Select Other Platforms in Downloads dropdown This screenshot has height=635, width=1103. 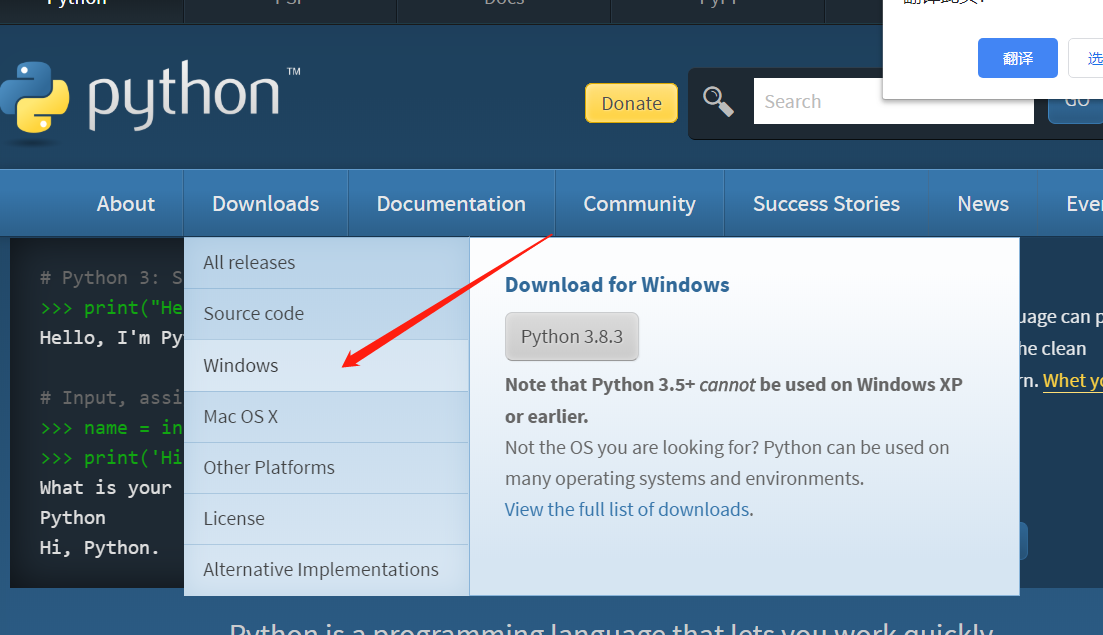(x=326, y=468)
